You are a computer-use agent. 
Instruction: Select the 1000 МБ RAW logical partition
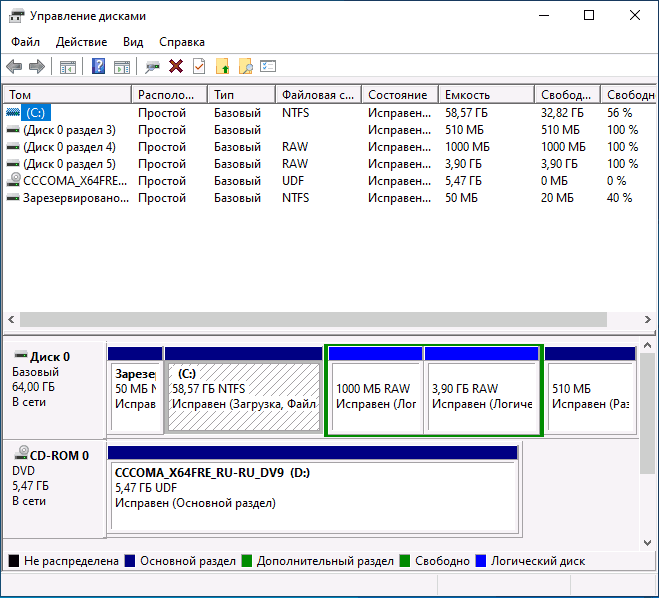375,390
